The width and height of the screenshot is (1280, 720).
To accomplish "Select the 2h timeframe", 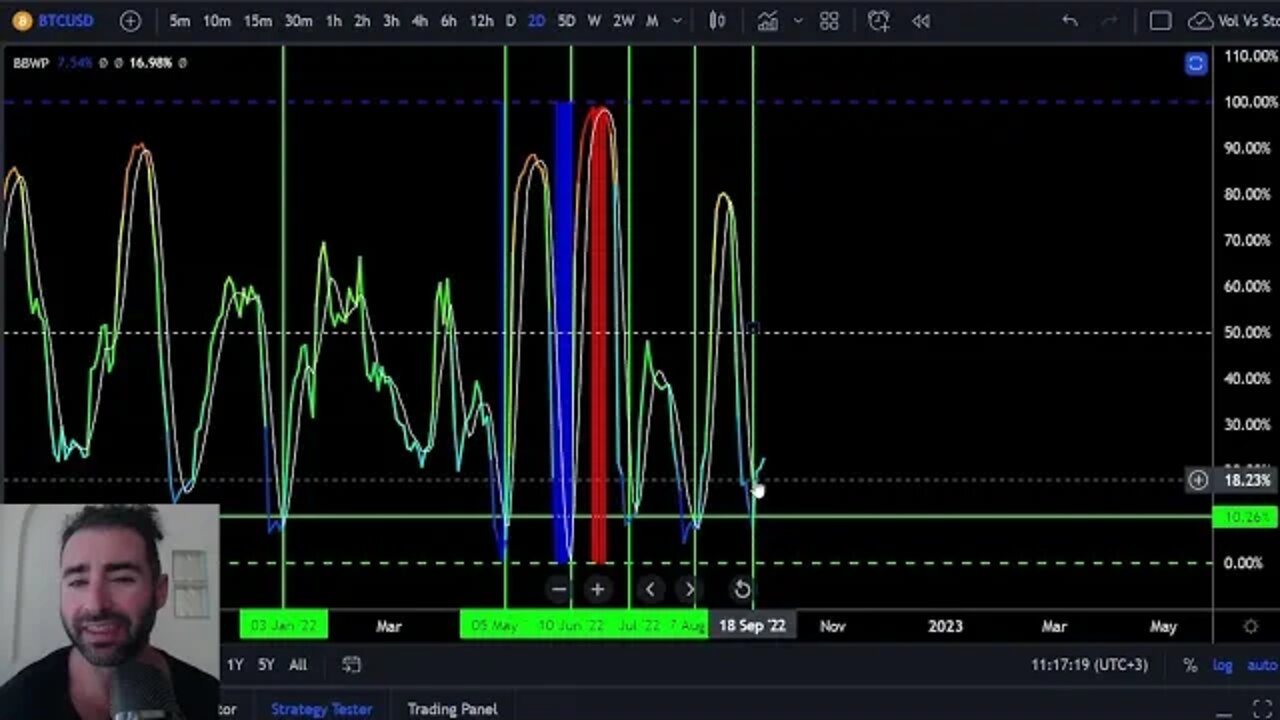I will [362, 20].
